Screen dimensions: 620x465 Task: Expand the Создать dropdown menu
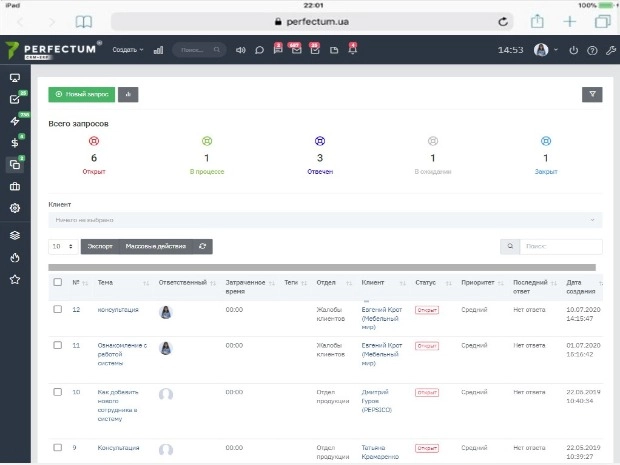[x=127, y=50]
